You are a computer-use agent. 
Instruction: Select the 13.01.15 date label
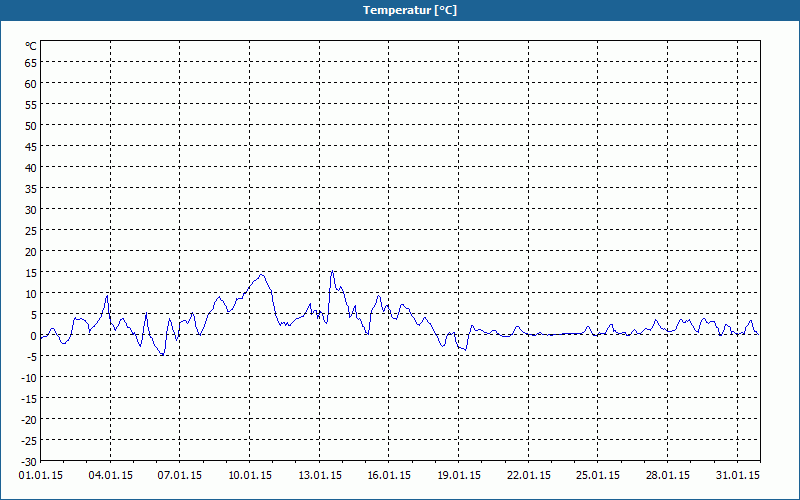(x=319, y=476)
